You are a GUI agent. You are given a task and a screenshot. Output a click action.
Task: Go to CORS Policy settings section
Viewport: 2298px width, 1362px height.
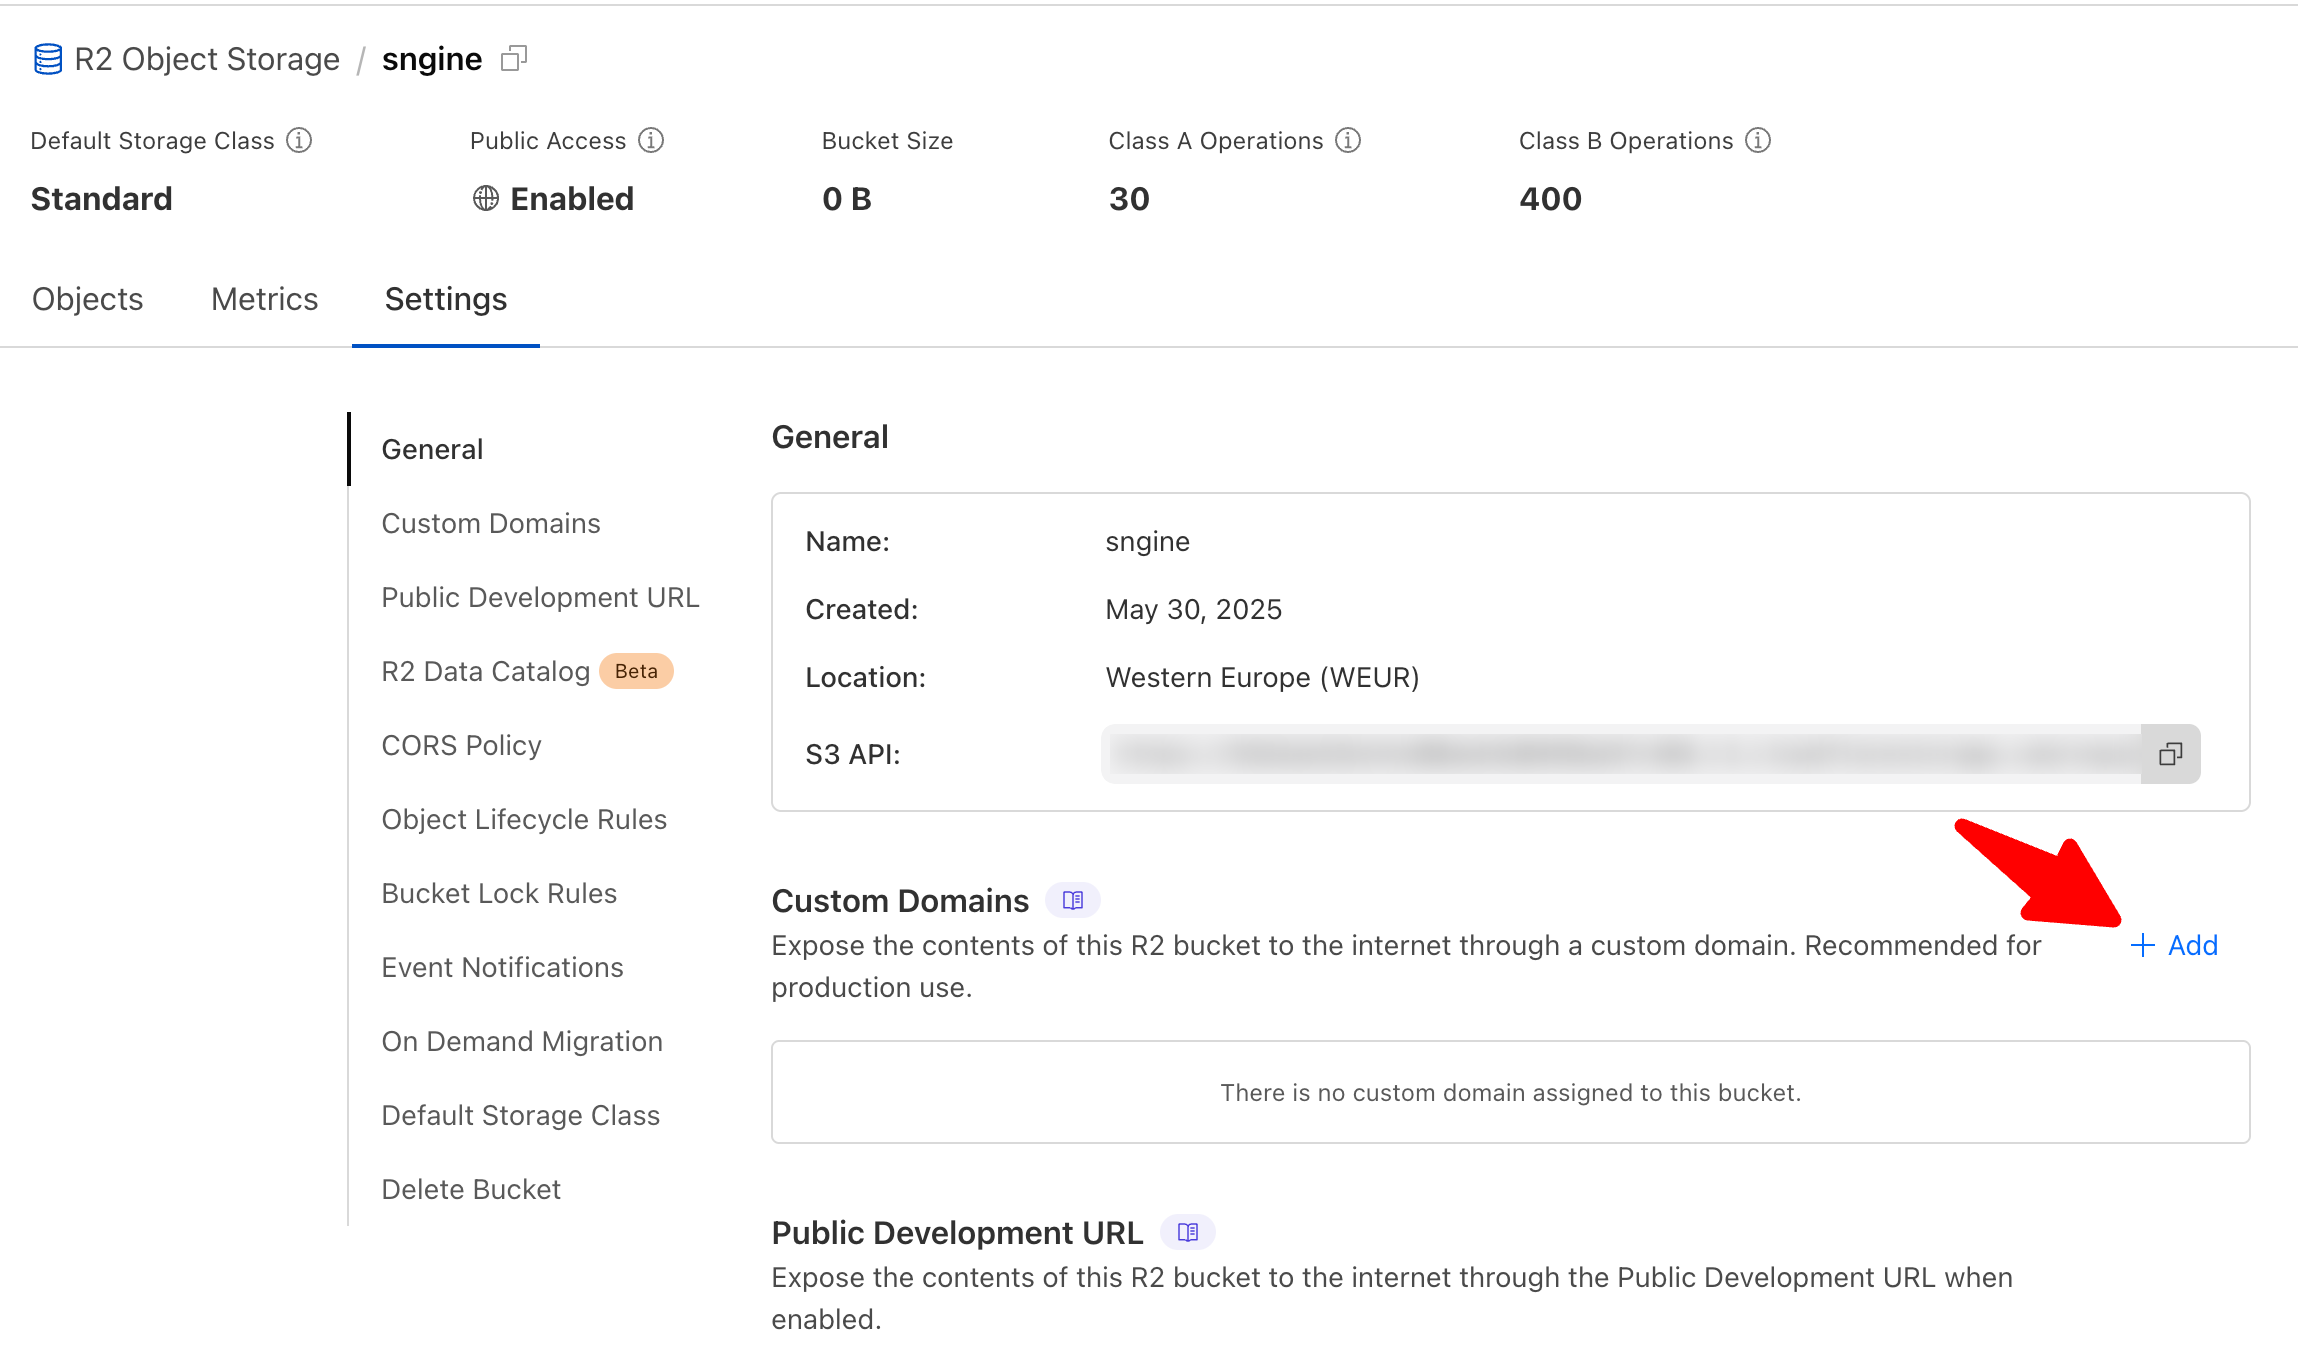pyautogui.click(x=461, y=745)
